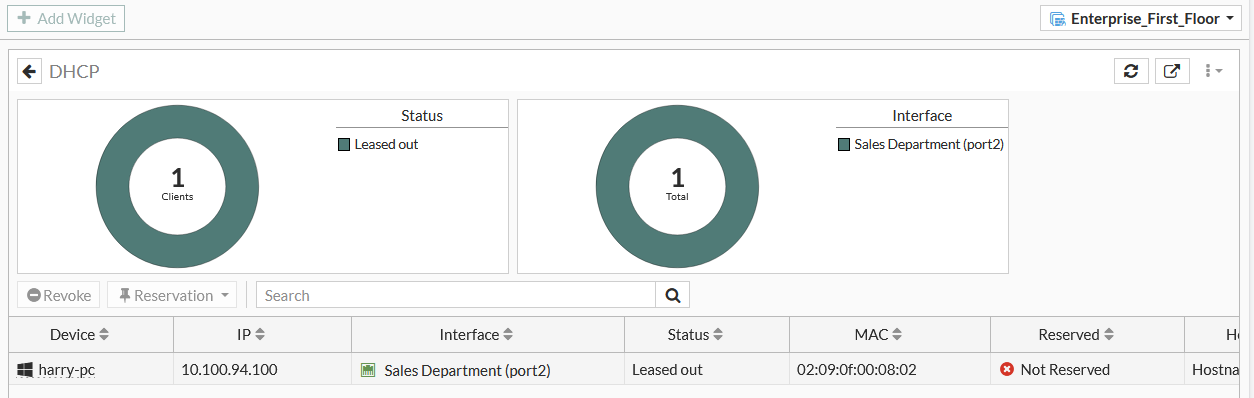Refresh the DHCP widget
The width and height of the screenshot is (1254, 398).
1131,71
